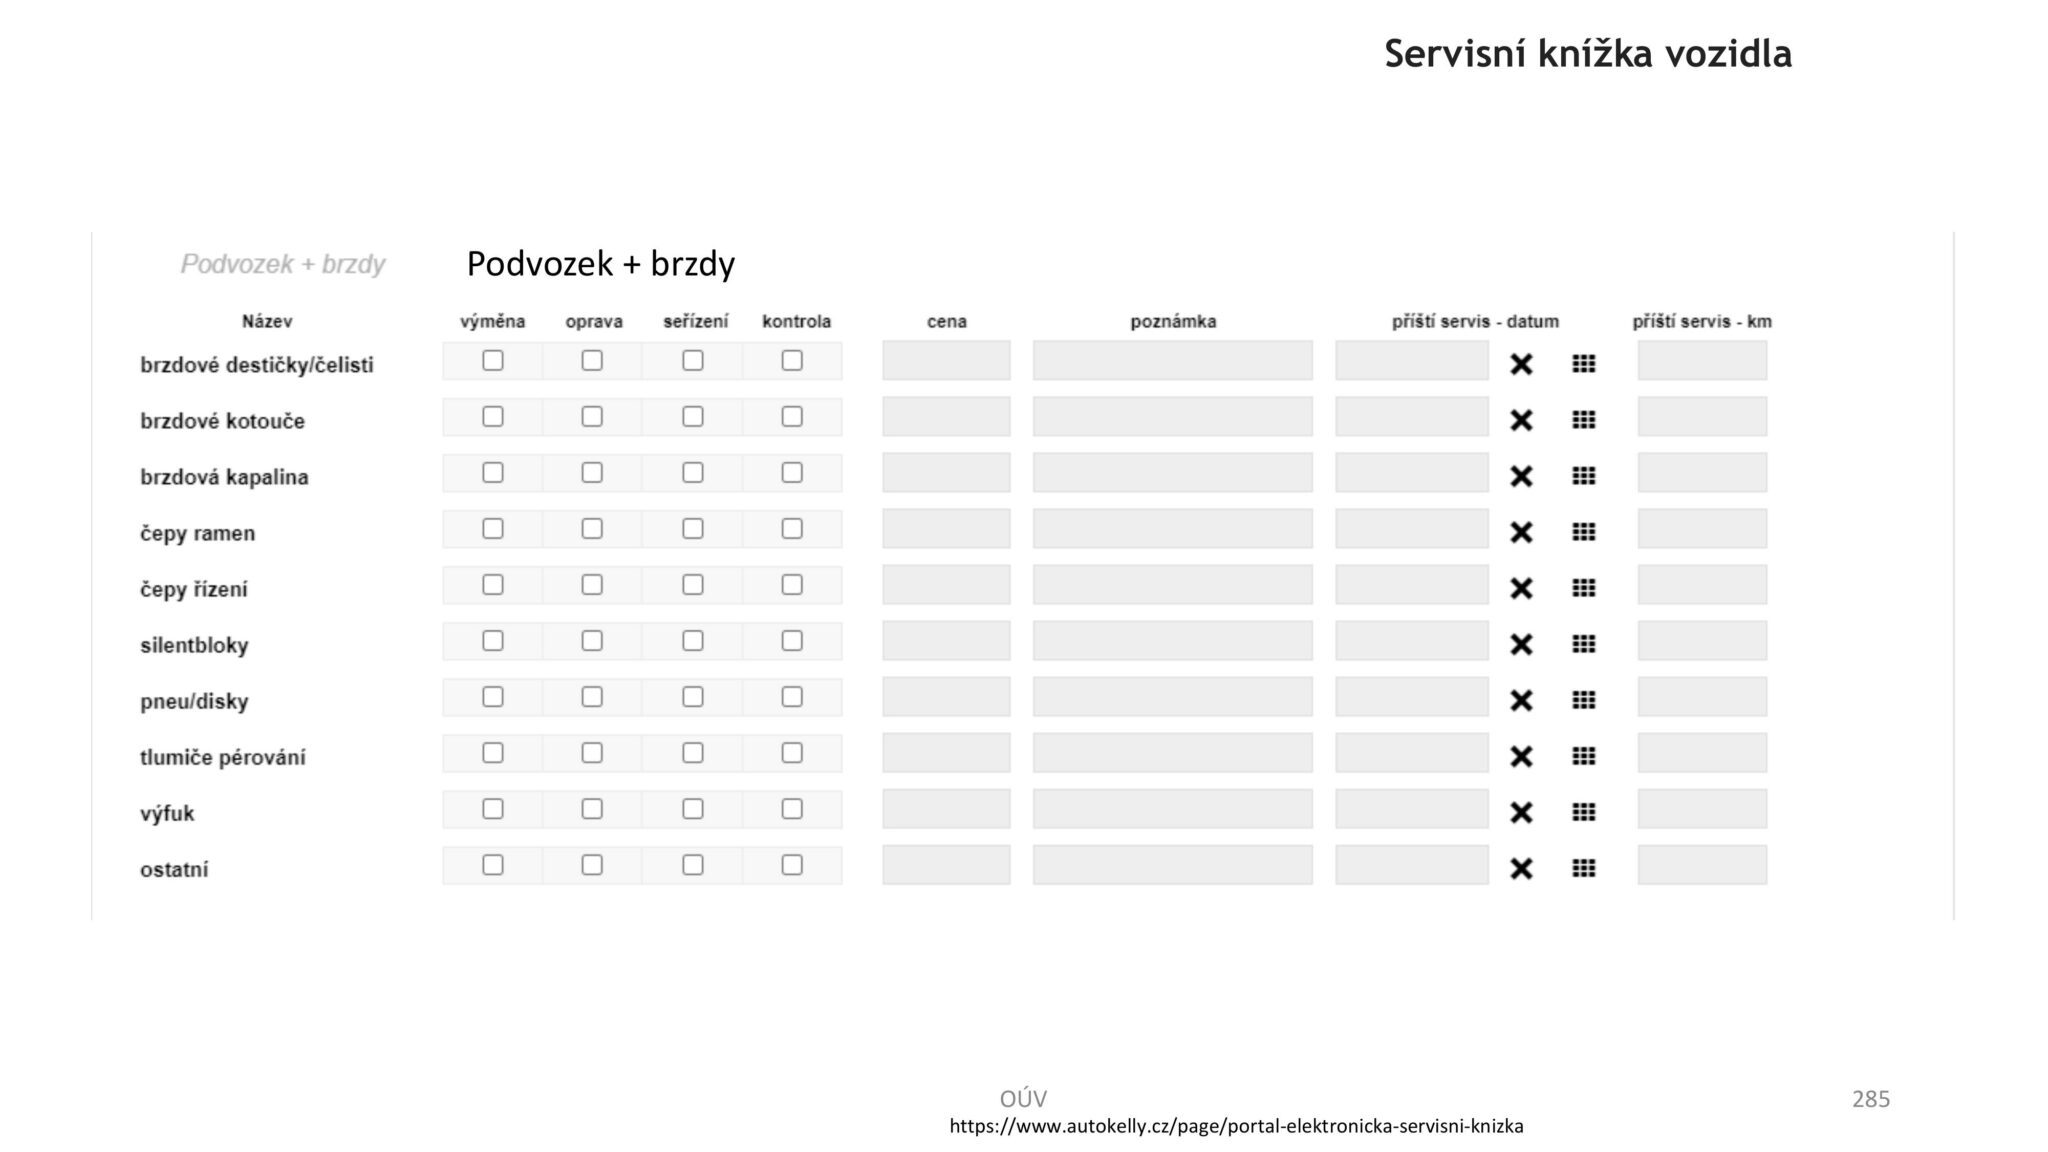This screenshot has width=2048, height=1152.
Task: Open calendar picker for pneu/disky row
Action: (1583, 700)
